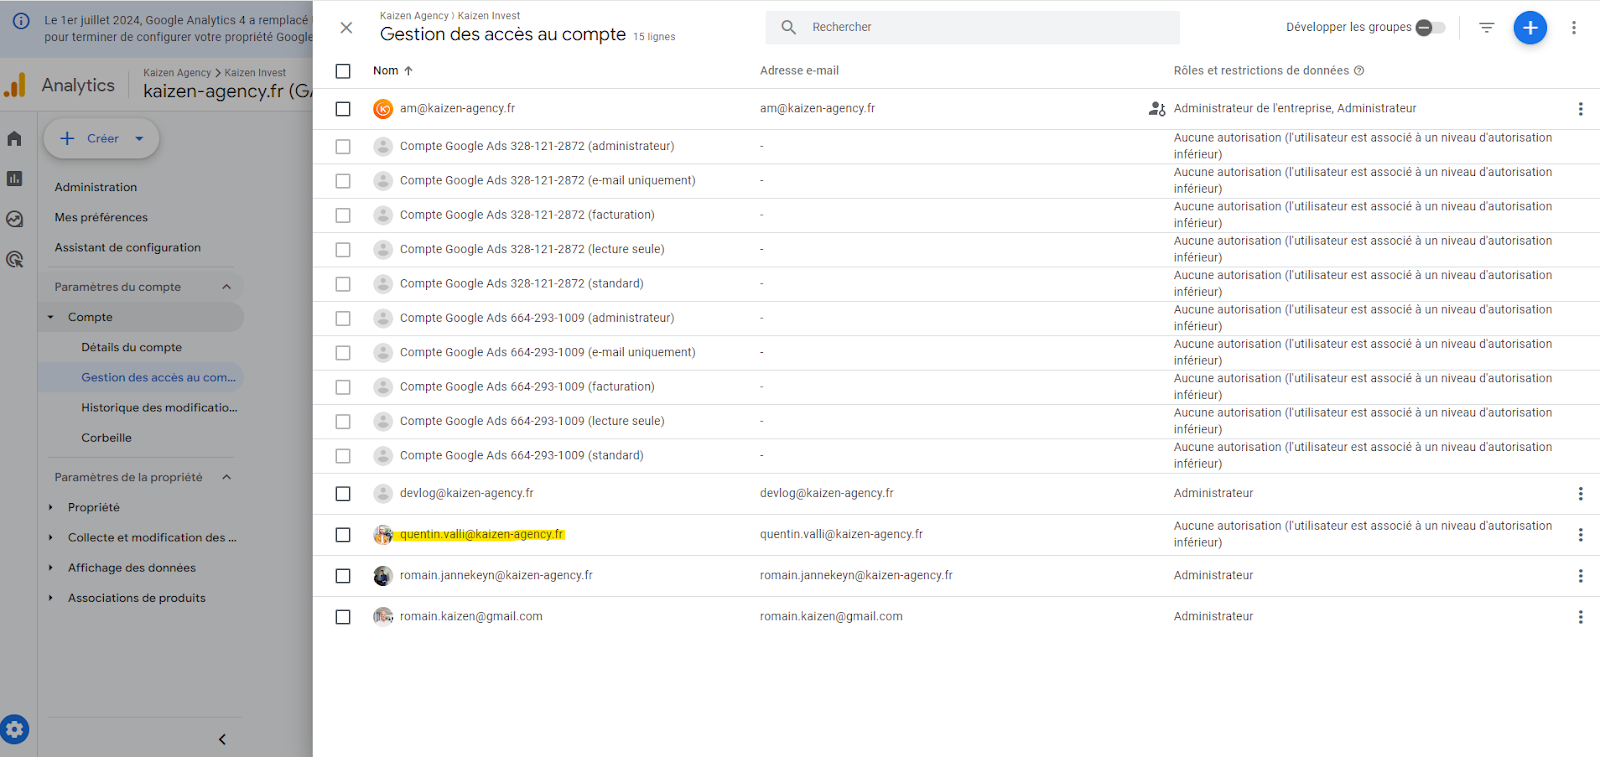Open row menu for quentin.valli@kaizen-agency.fr

coord(1580,535)
